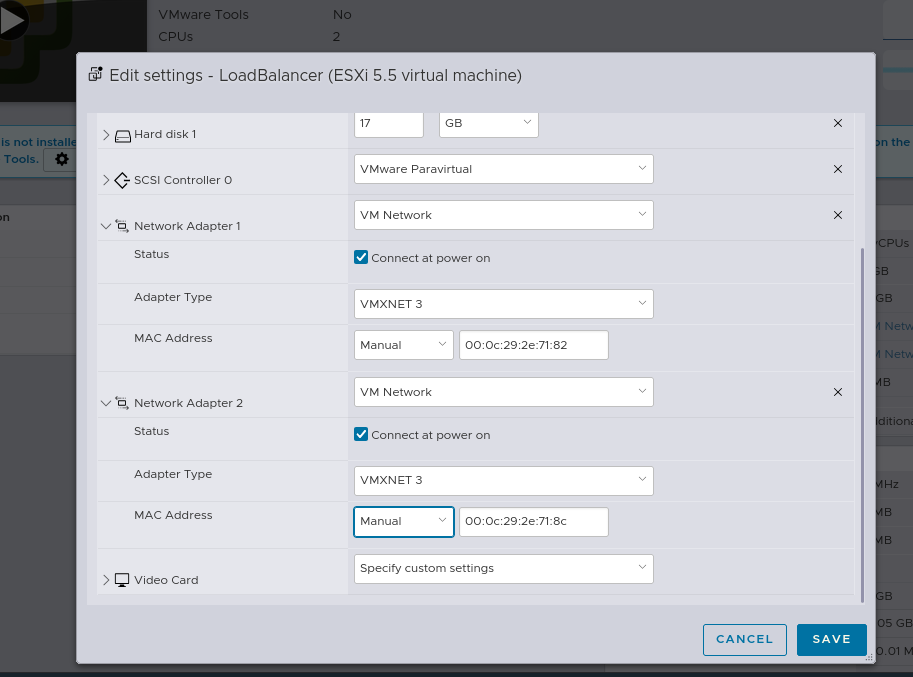
Task: Remove Hard disk 1 with X icon
Action: tap(838, 123)
